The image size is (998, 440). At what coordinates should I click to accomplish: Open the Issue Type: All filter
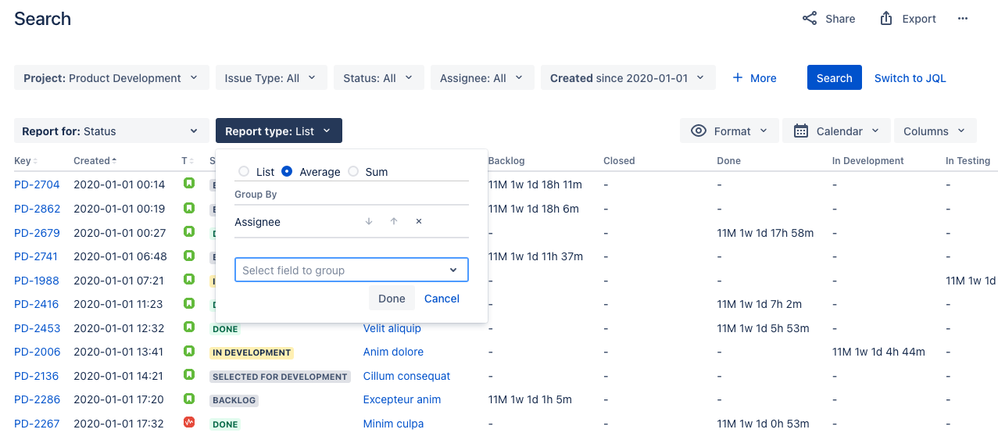pos(271,78)
